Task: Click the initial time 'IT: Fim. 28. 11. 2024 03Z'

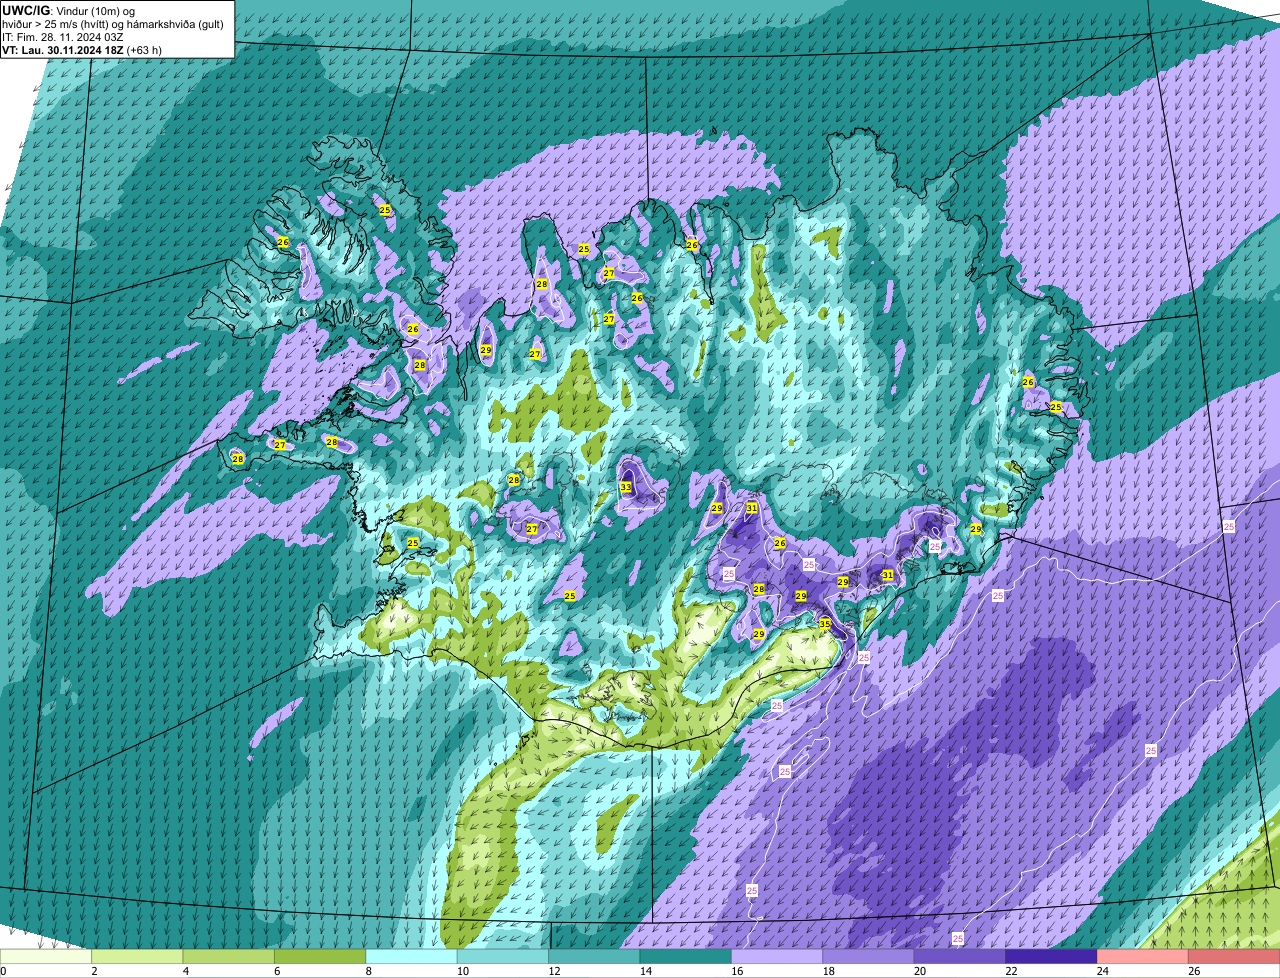Action: click(x=62, y=36)
